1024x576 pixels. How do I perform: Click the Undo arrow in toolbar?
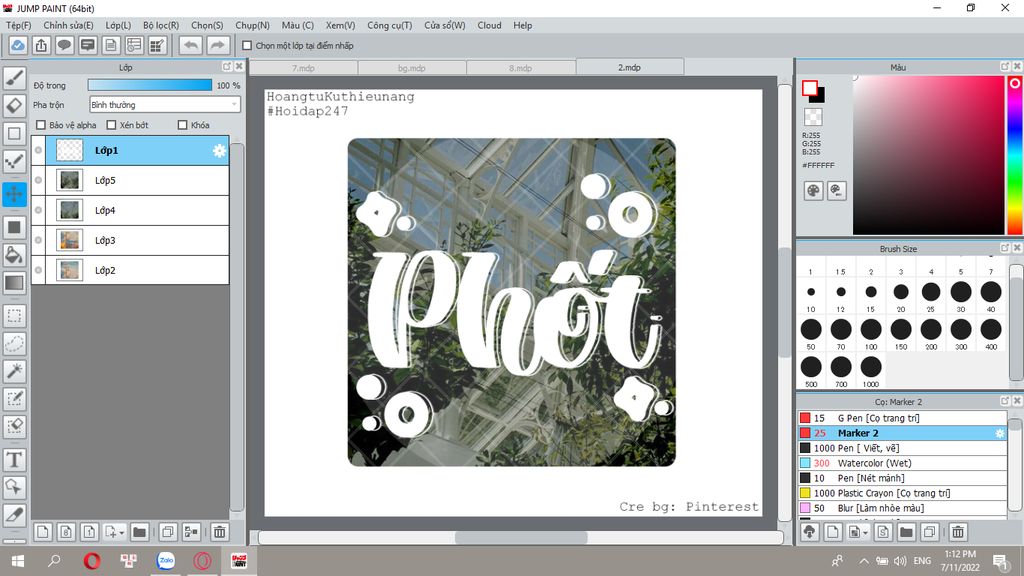click(191, 45)
